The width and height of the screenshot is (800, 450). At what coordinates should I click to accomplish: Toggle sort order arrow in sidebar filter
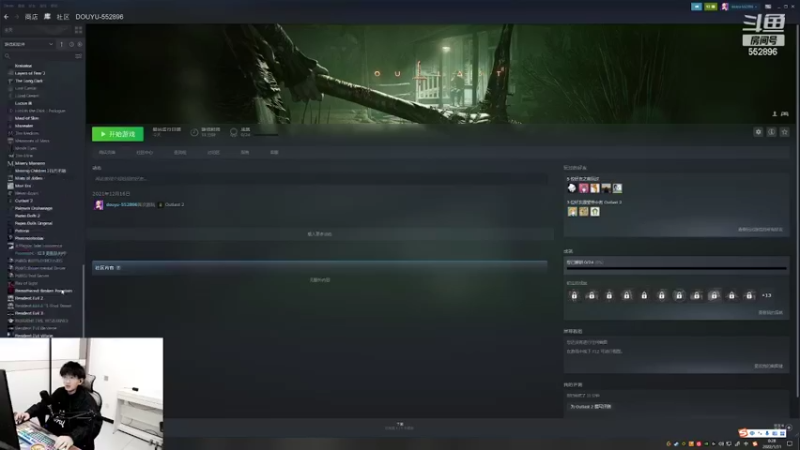[62, 44]
